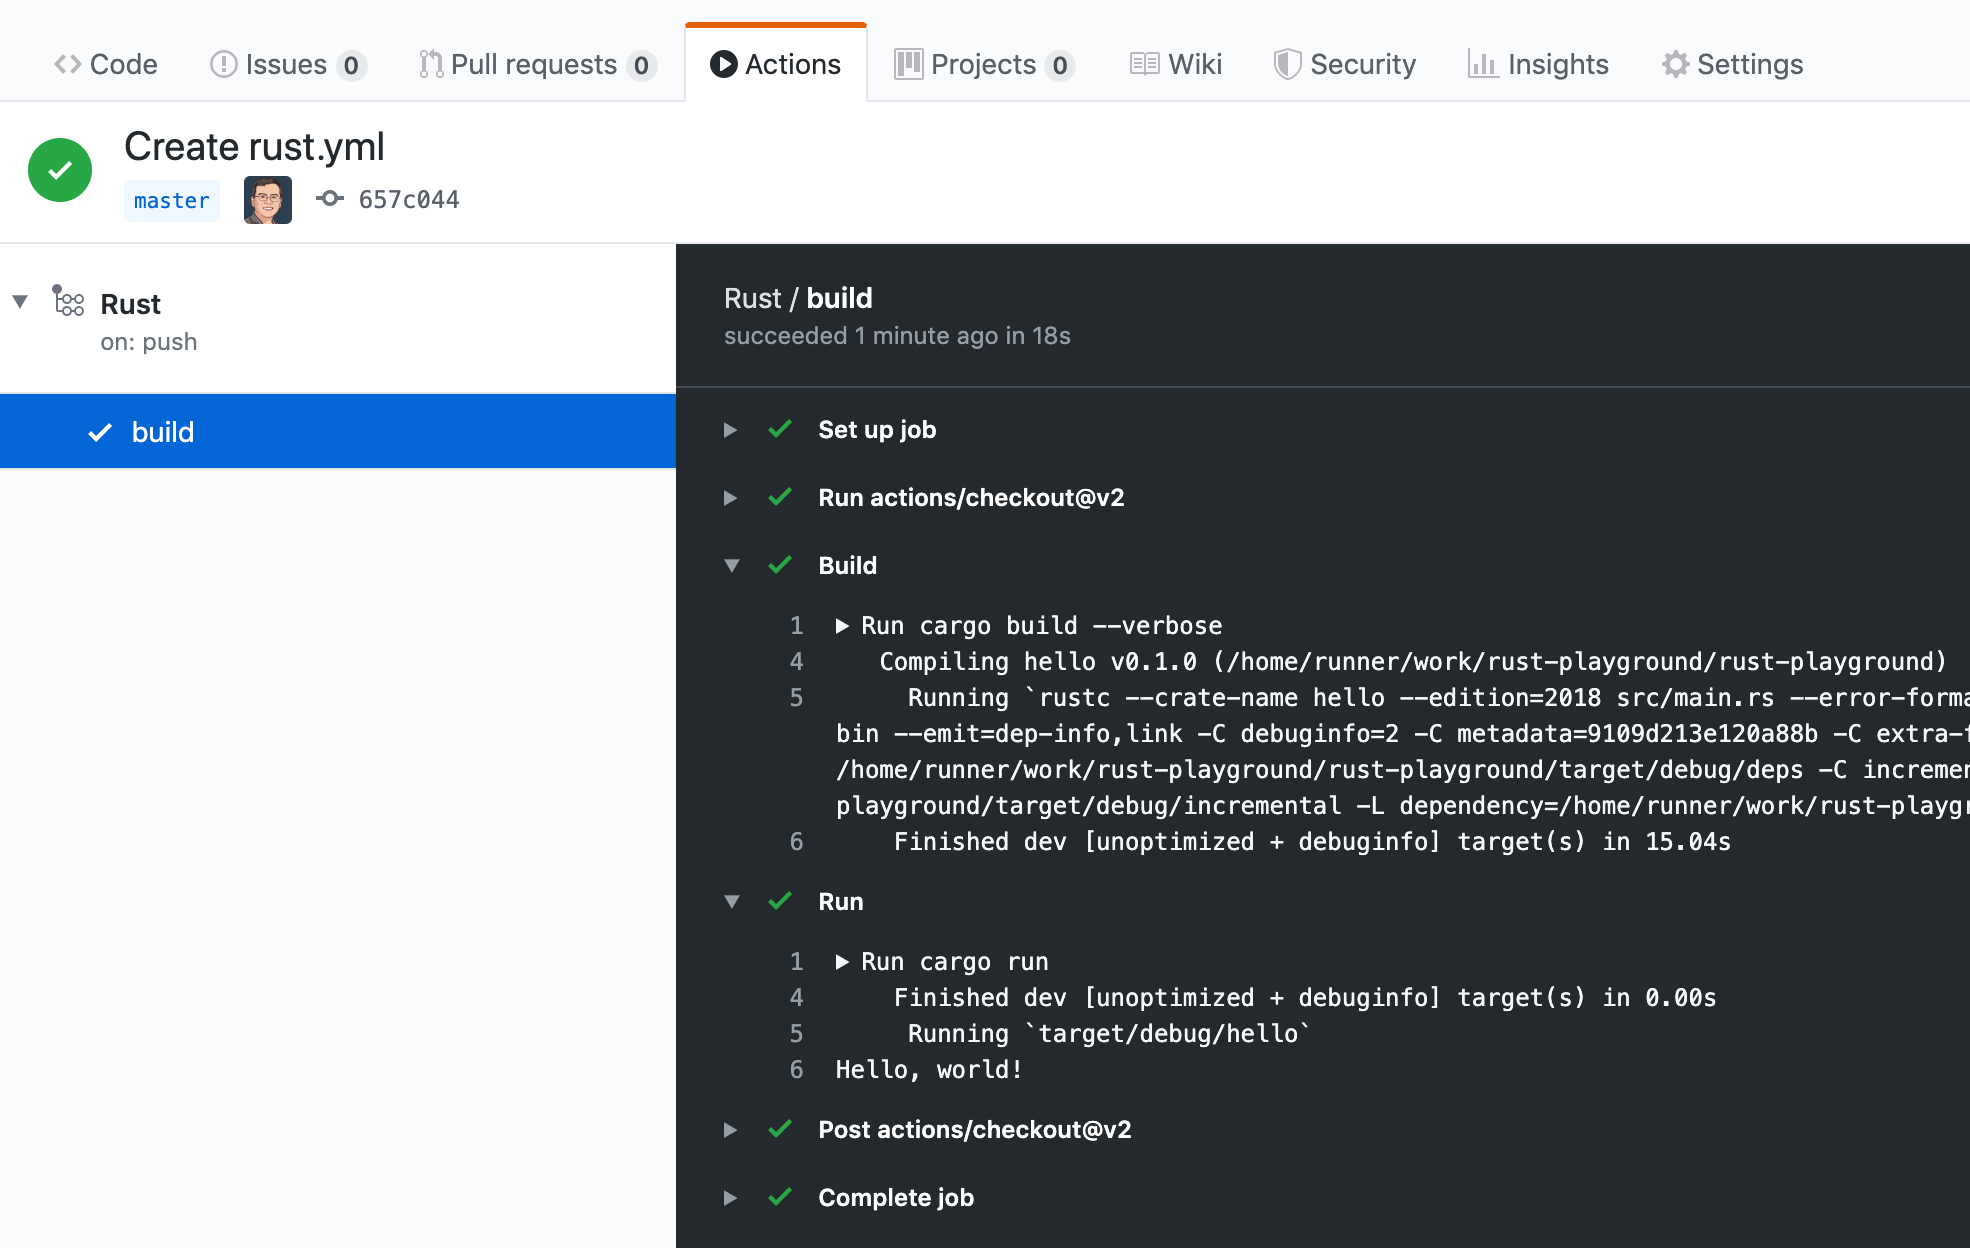Click the green checkmark next to Build step

tap(780, 565)
